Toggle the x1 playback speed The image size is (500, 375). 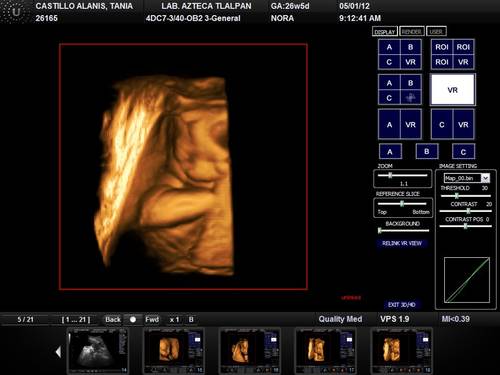coord(174,319)
